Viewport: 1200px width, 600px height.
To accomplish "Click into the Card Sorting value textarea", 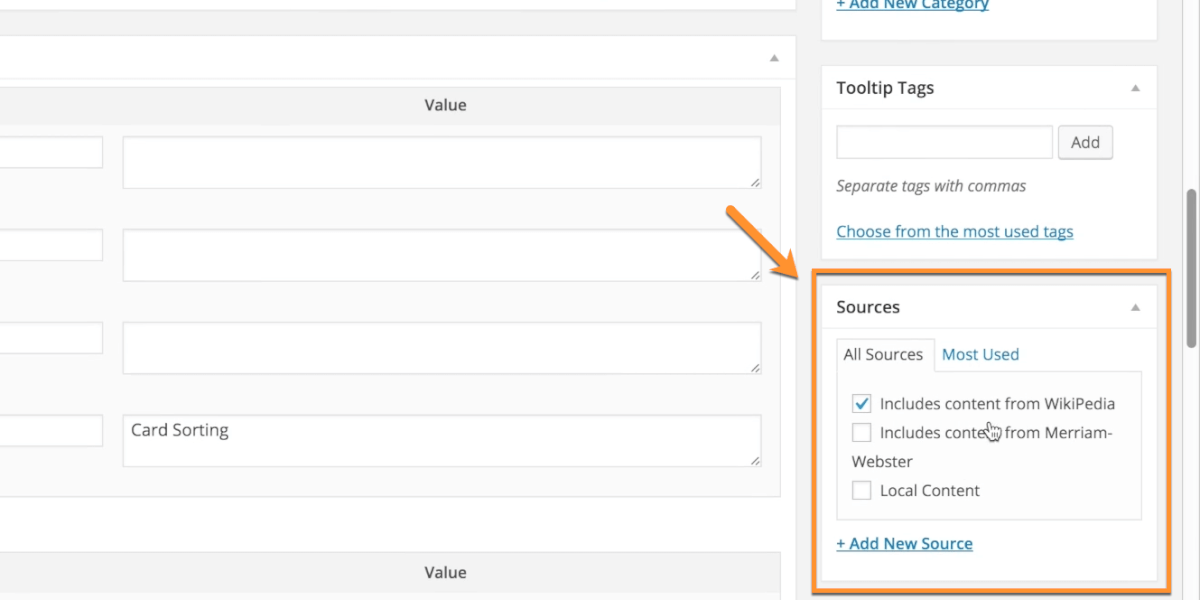I will (440, 441).
